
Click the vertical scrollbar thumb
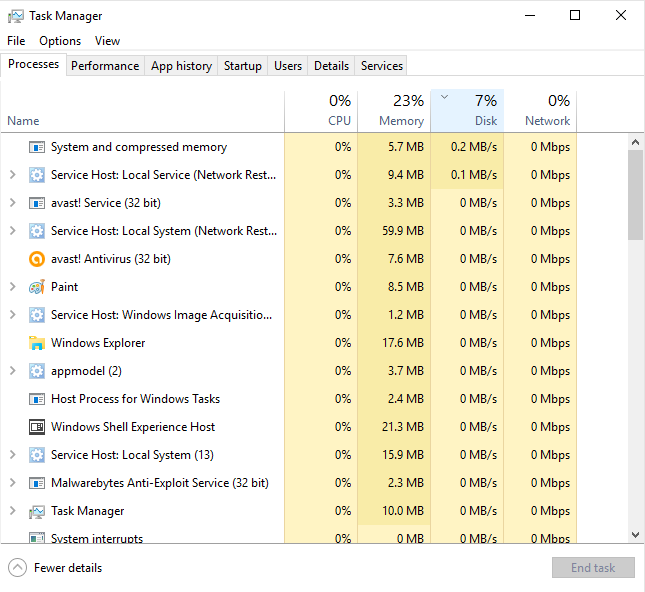636,195
